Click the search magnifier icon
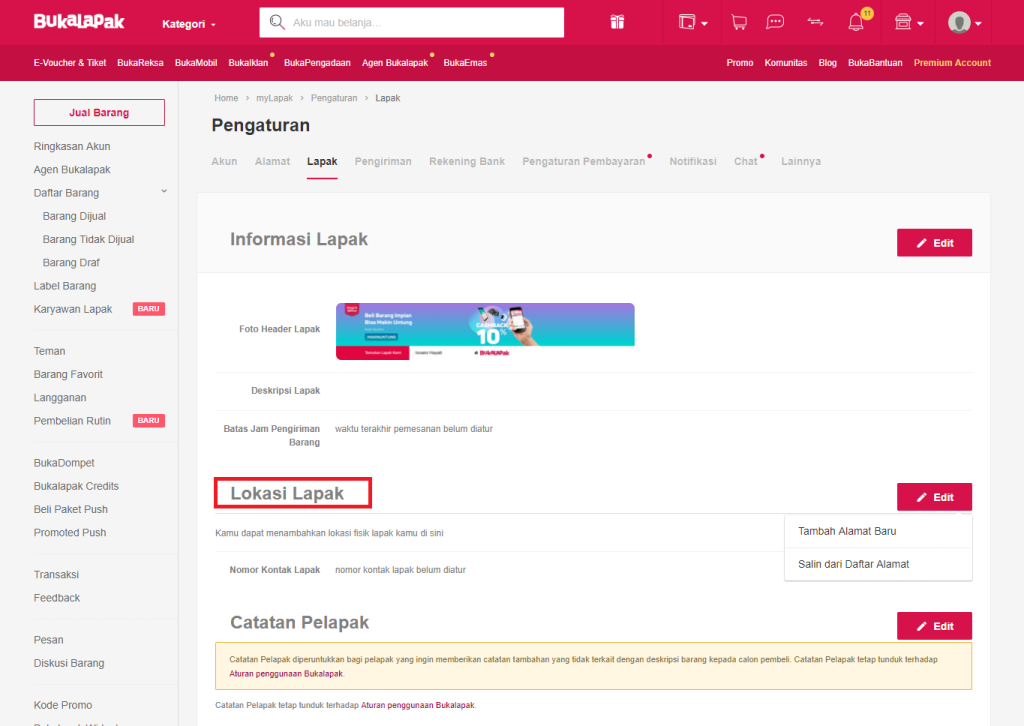Viewport: 1024px width, 726px height. [277, 22]
